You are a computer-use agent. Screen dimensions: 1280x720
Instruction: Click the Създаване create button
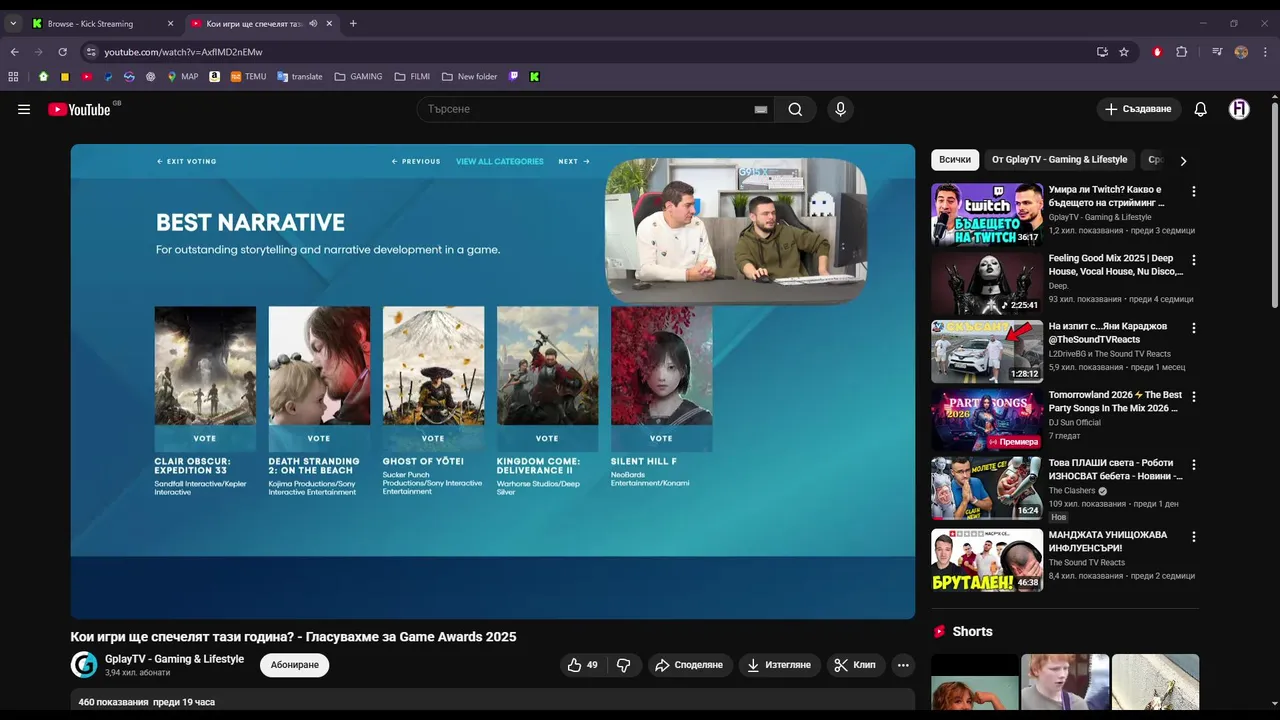(1139, 109)
